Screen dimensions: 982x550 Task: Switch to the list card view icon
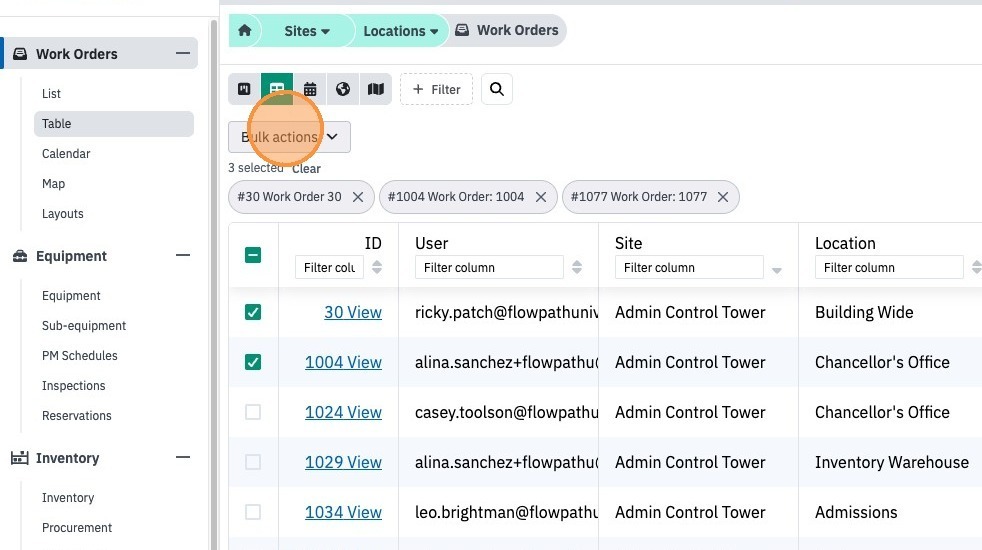(x=244, y=89)
